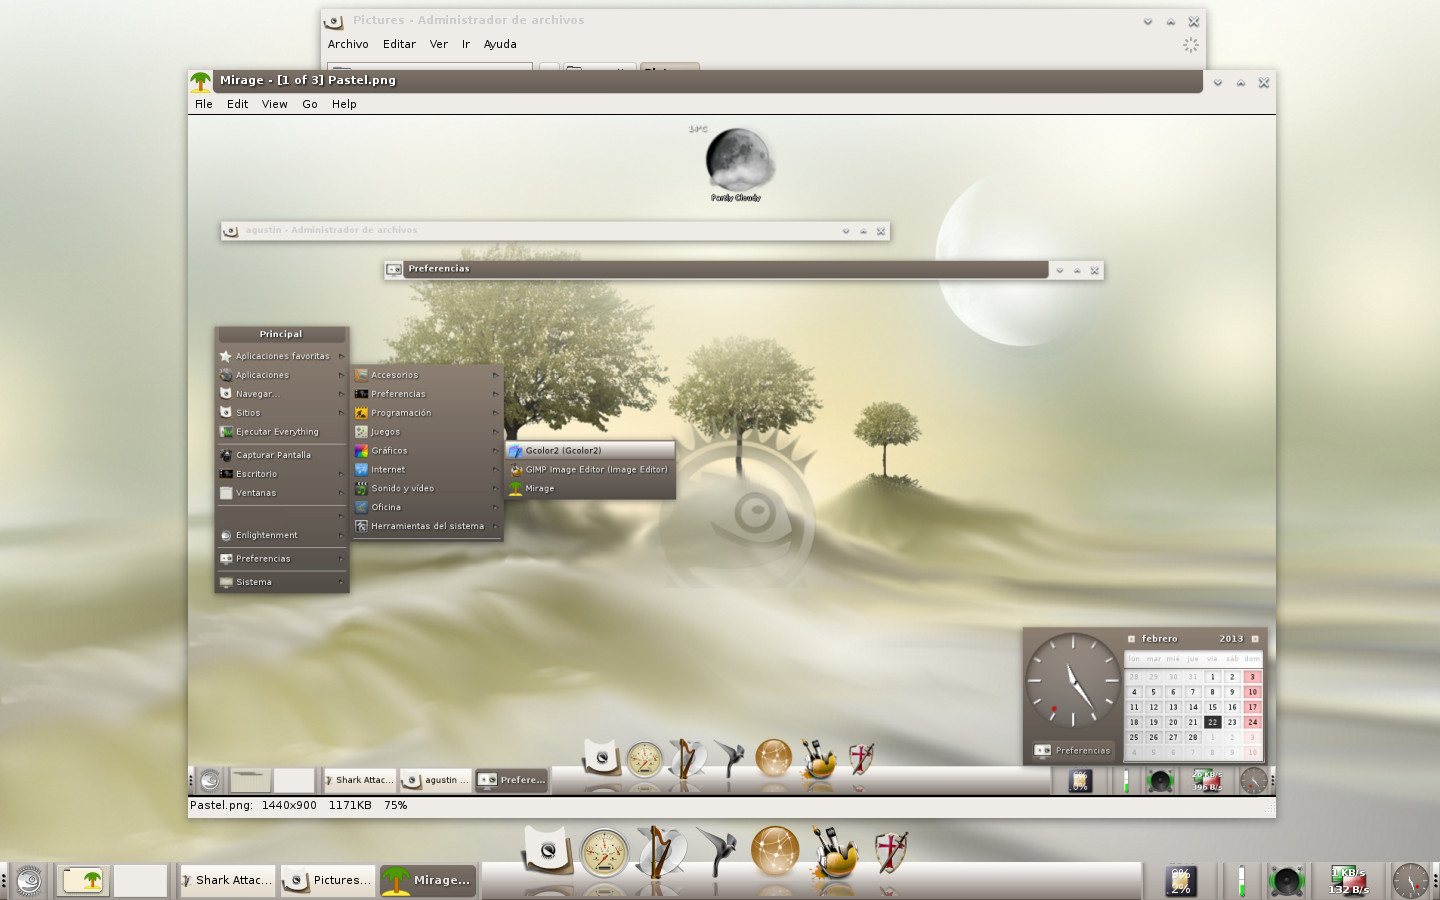The height and width of the screenshot is (900, 1440).
Task: Open the Enlightenment start menu in bottom taskbar
Action: click(28, 880)
